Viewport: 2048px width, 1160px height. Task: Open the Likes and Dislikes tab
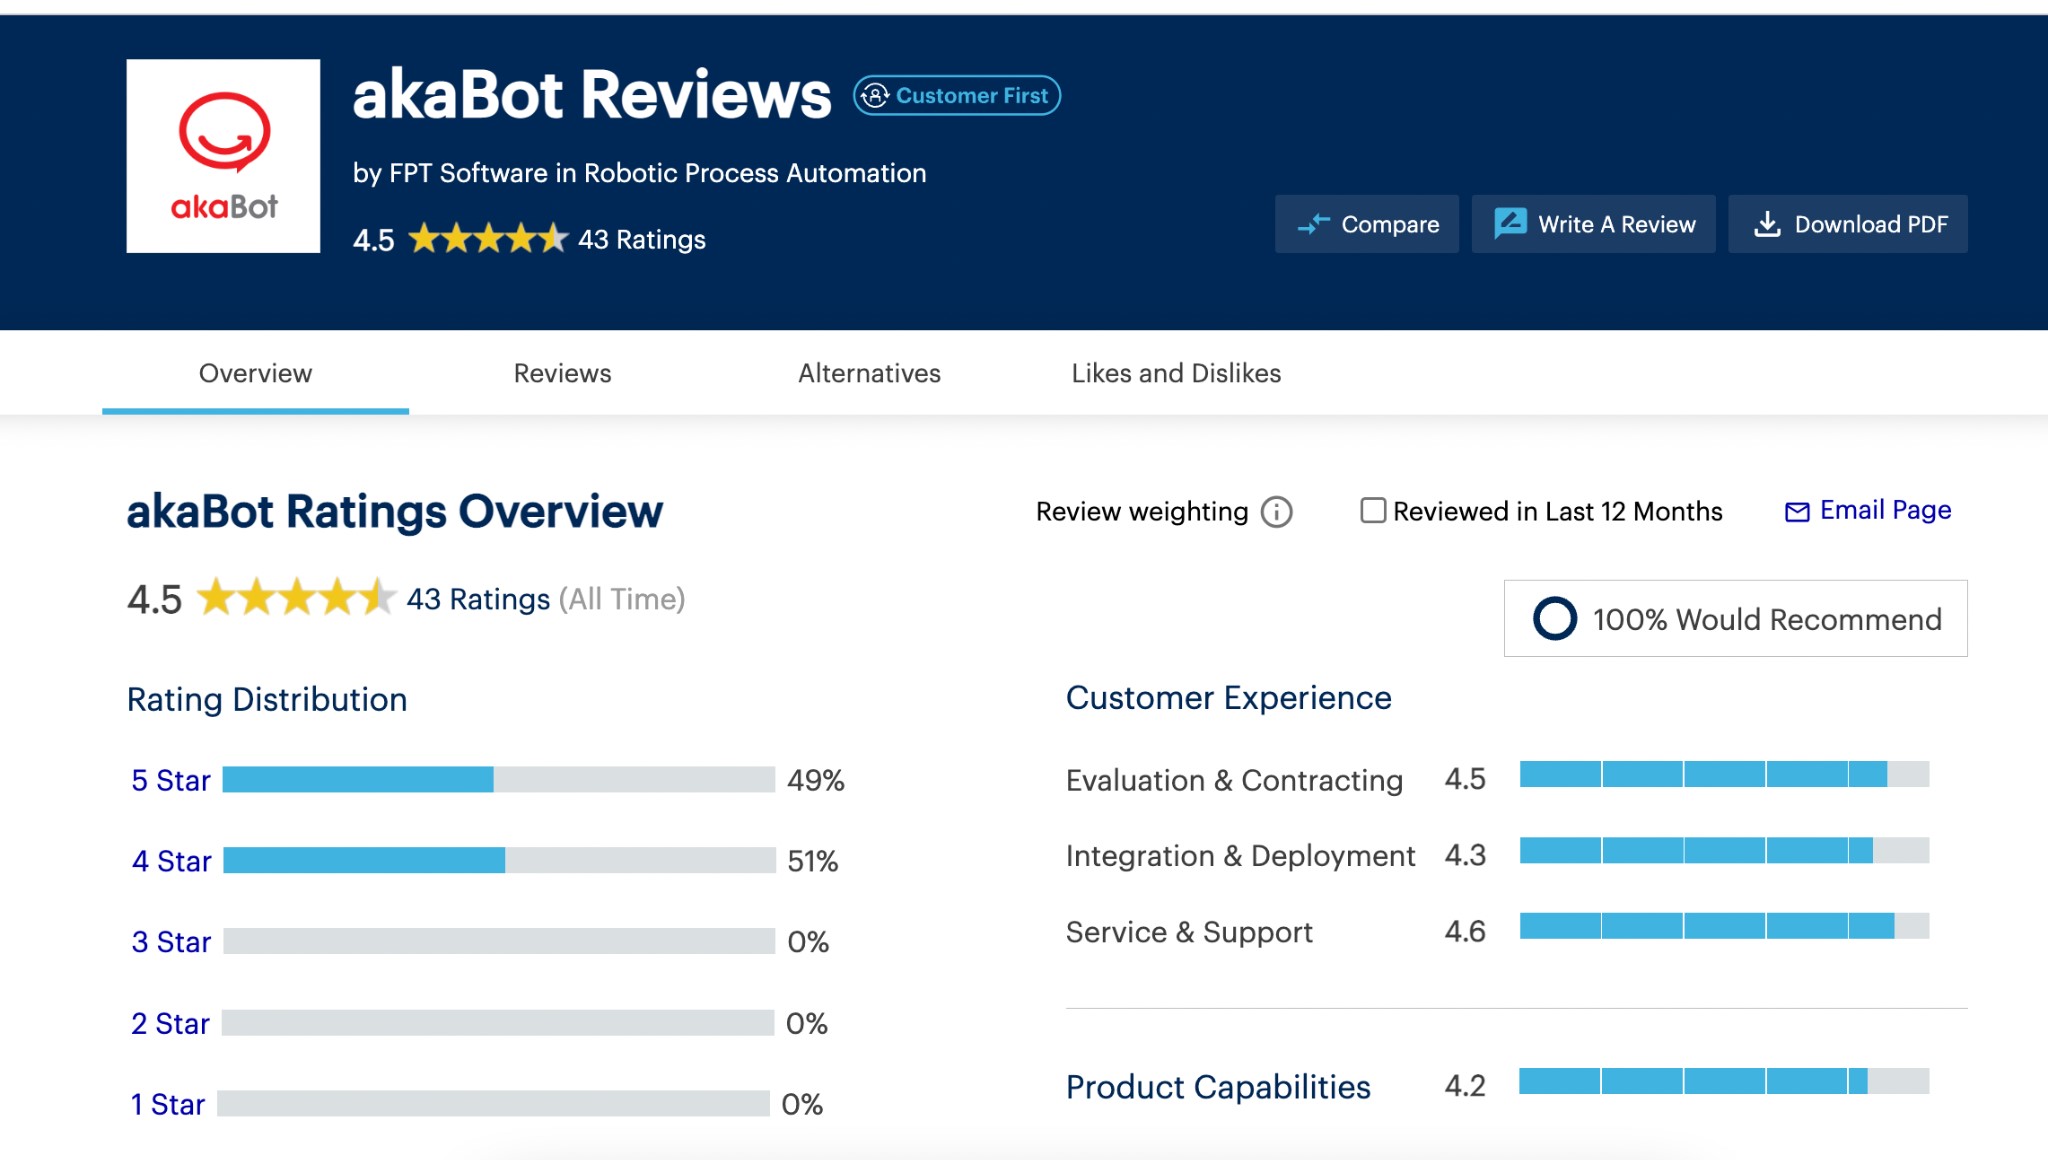tap(1175, 372)
